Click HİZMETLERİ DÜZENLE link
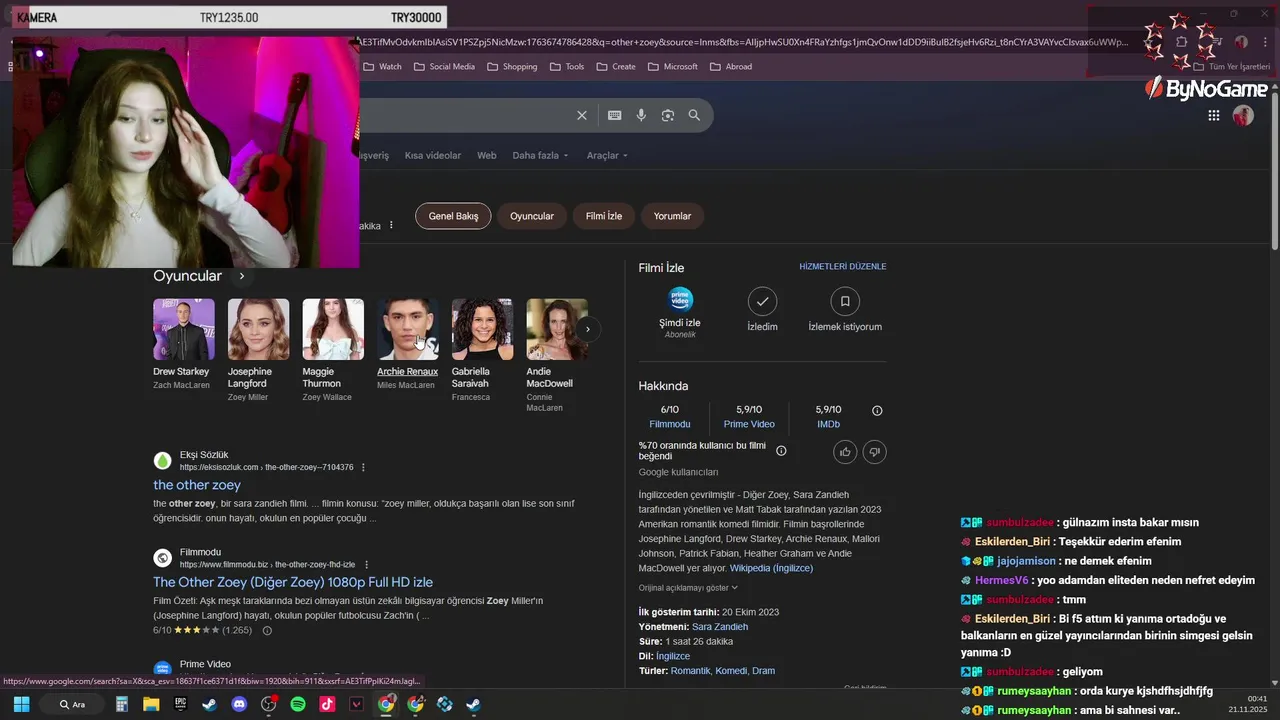The image size is (1280, 720). coord(843,267)
